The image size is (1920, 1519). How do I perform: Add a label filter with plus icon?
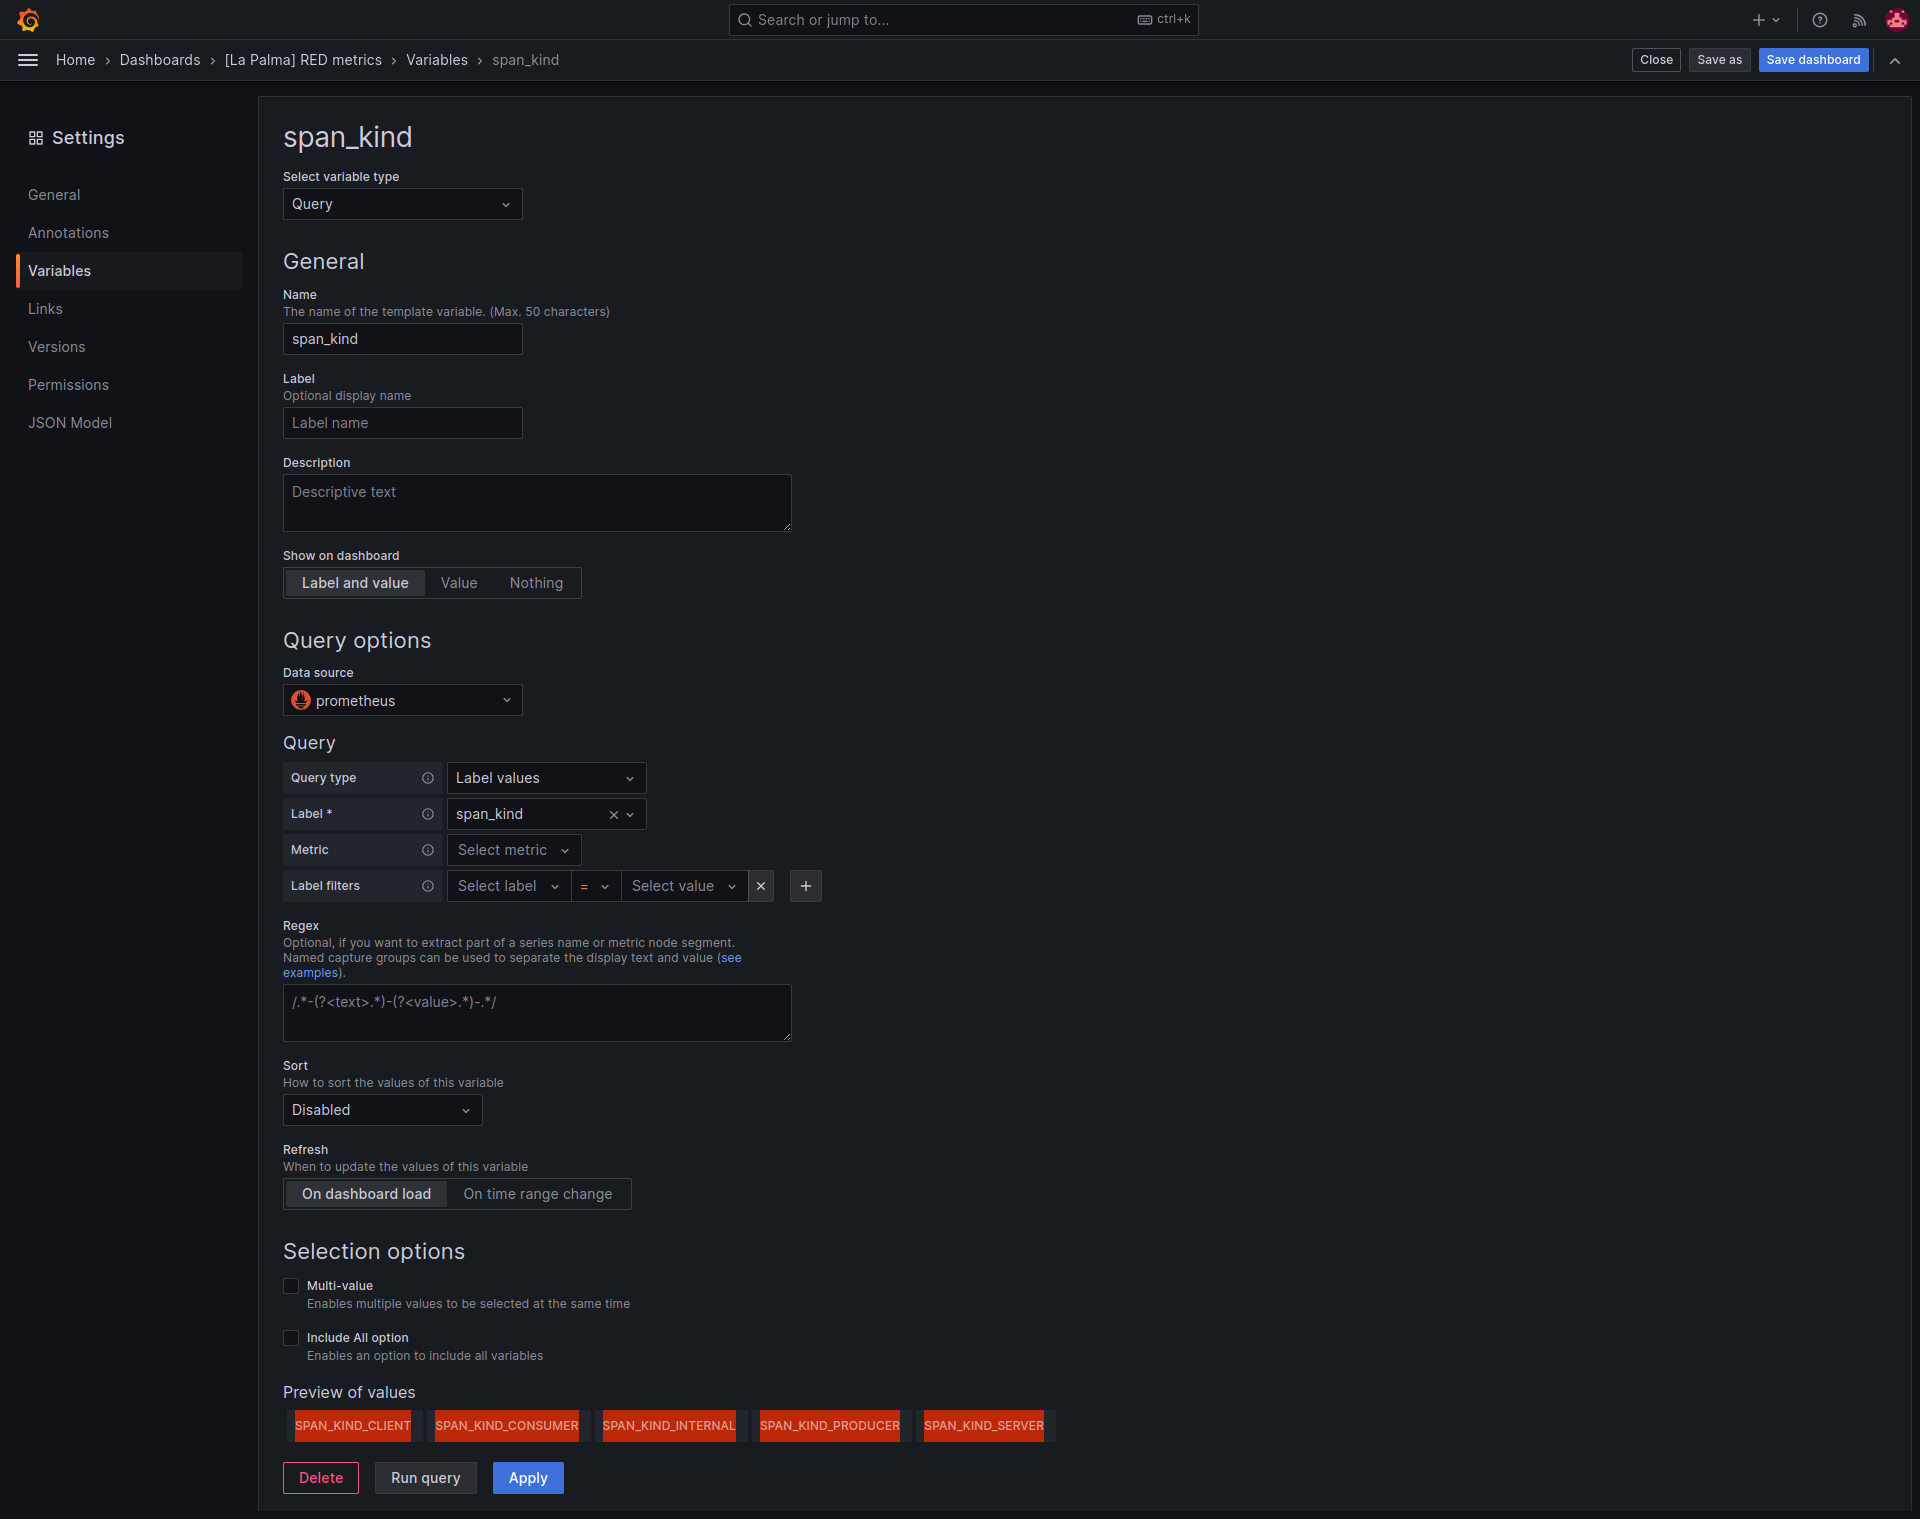tap(806, 886)
